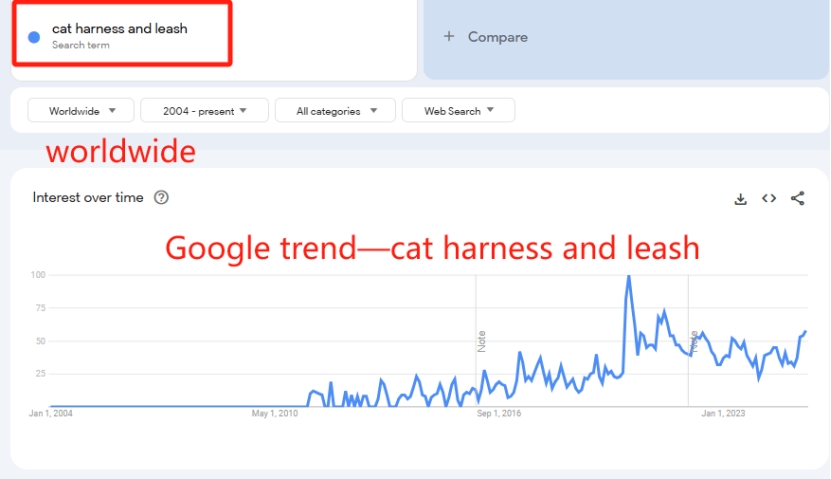This screenshot has height=479, width=831.
Task: Click the Jan 1, 2023 axis label
Action: tap(723, 413)
